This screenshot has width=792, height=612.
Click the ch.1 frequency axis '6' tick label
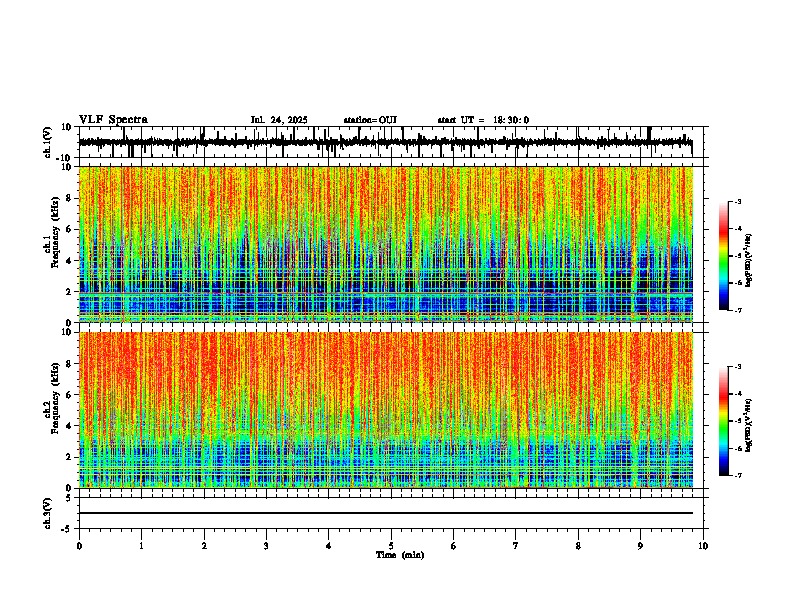69,229
